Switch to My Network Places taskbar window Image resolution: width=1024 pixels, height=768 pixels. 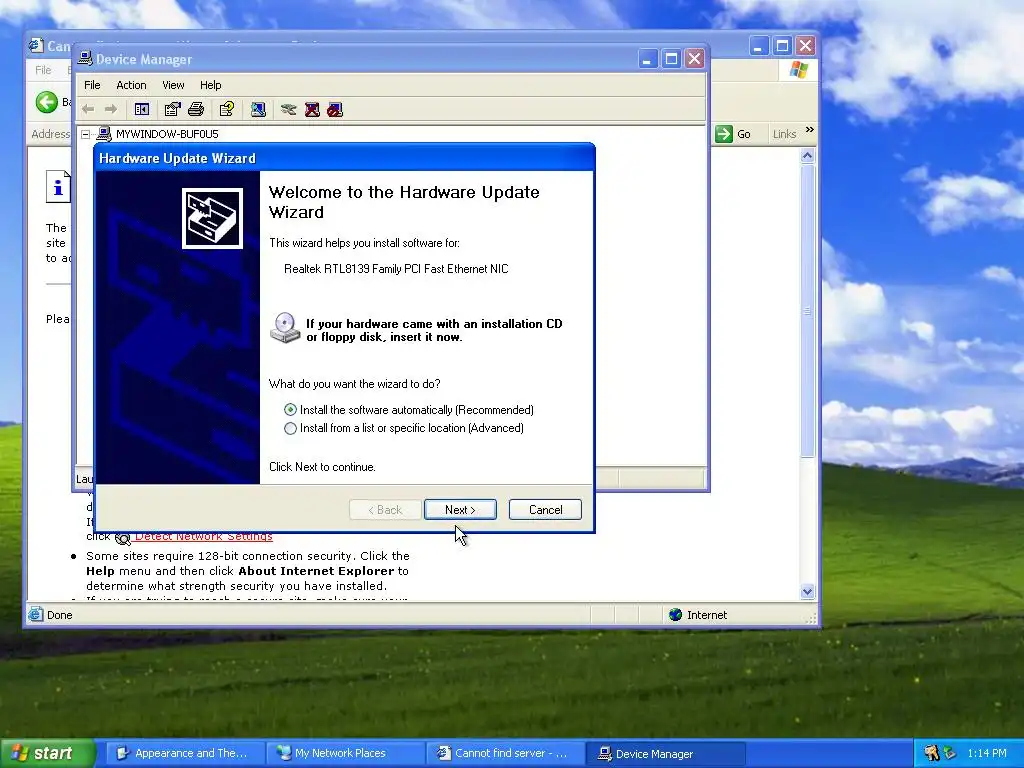tap(345, 753)
